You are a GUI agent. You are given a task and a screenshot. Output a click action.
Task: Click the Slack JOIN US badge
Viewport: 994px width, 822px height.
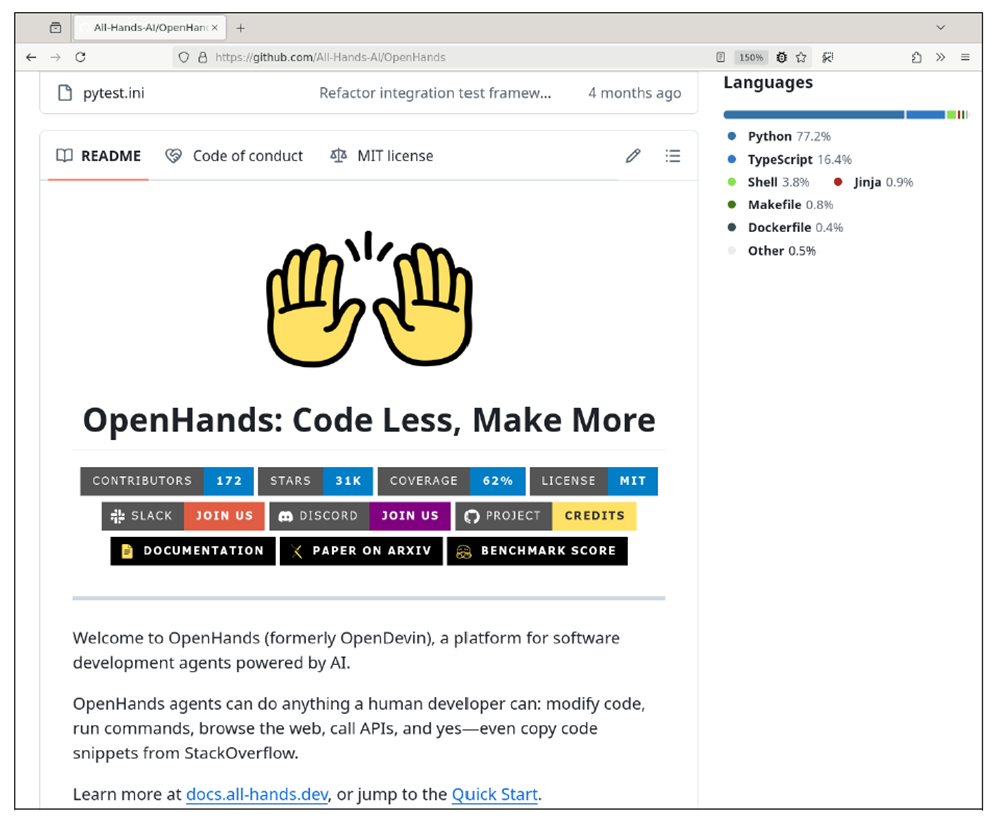224,515
